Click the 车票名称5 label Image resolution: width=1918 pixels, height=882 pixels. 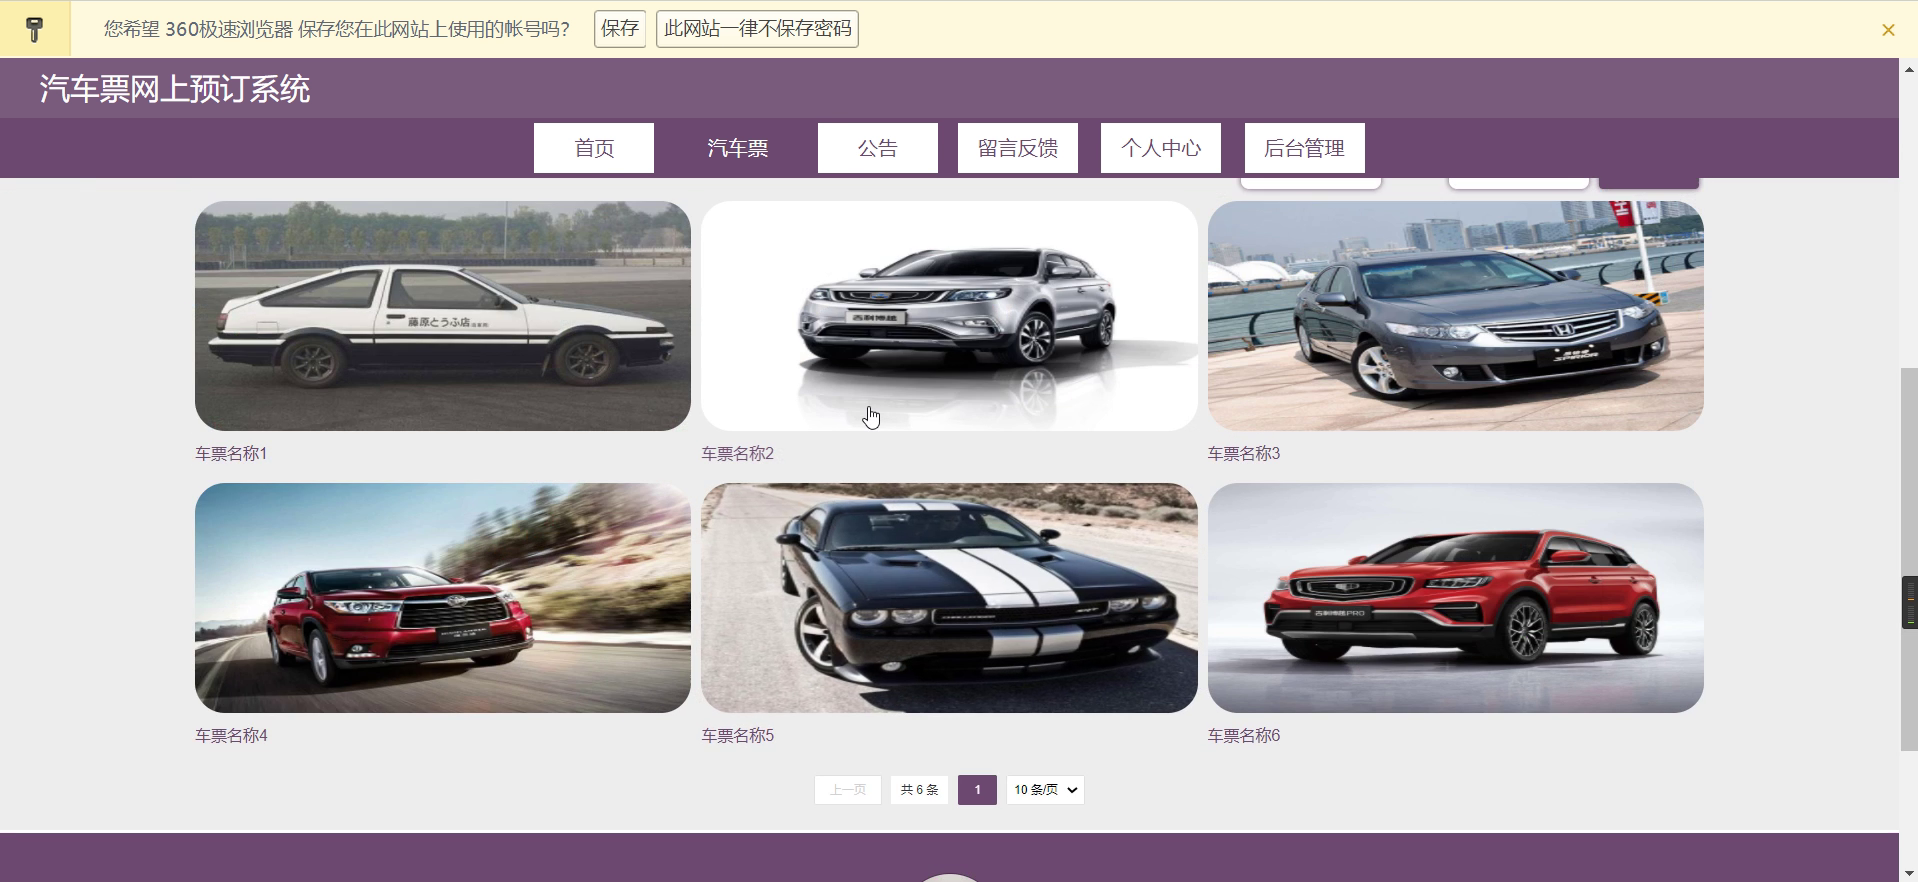738,736
